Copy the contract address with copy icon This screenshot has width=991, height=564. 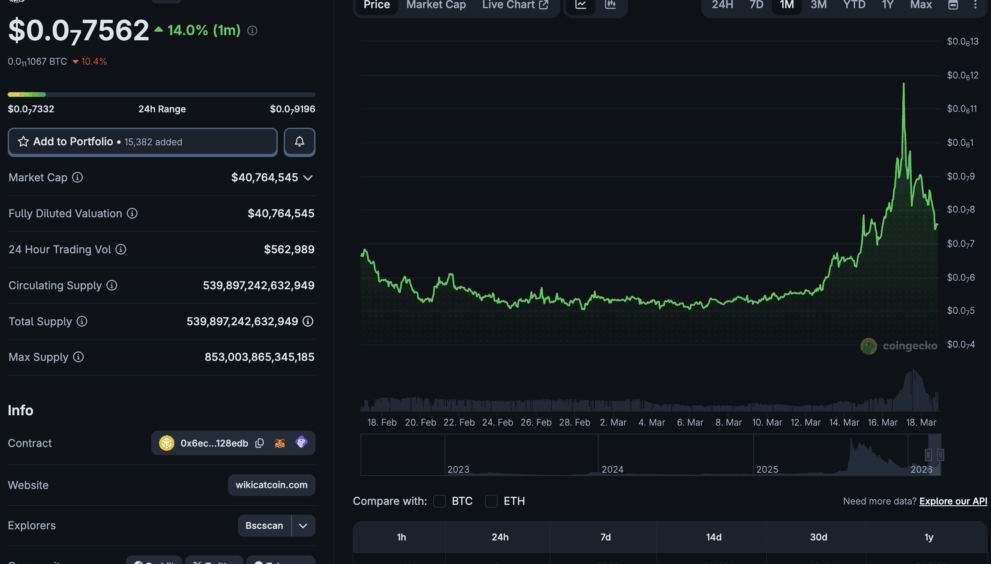[x=260, y=443]
